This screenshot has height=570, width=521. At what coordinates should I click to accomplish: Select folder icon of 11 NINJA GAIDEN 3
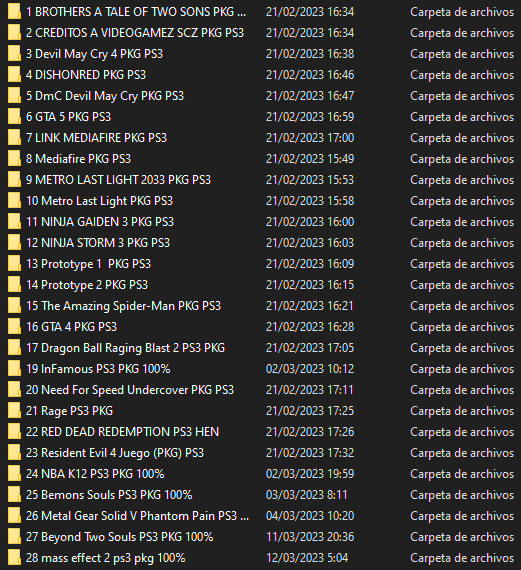(14, 222)
